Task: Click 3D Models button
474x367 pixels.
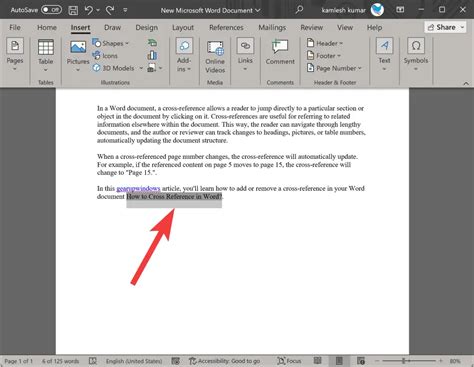Action: (x=114, y=68)
